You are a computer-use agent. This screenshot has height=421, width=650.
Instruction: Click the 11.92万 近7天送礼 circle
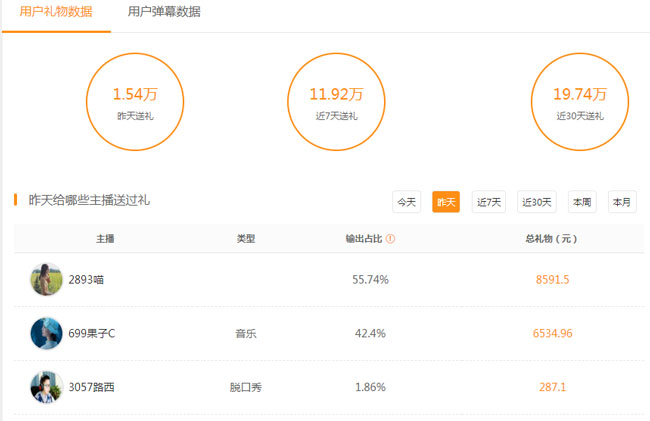[335, 102]
